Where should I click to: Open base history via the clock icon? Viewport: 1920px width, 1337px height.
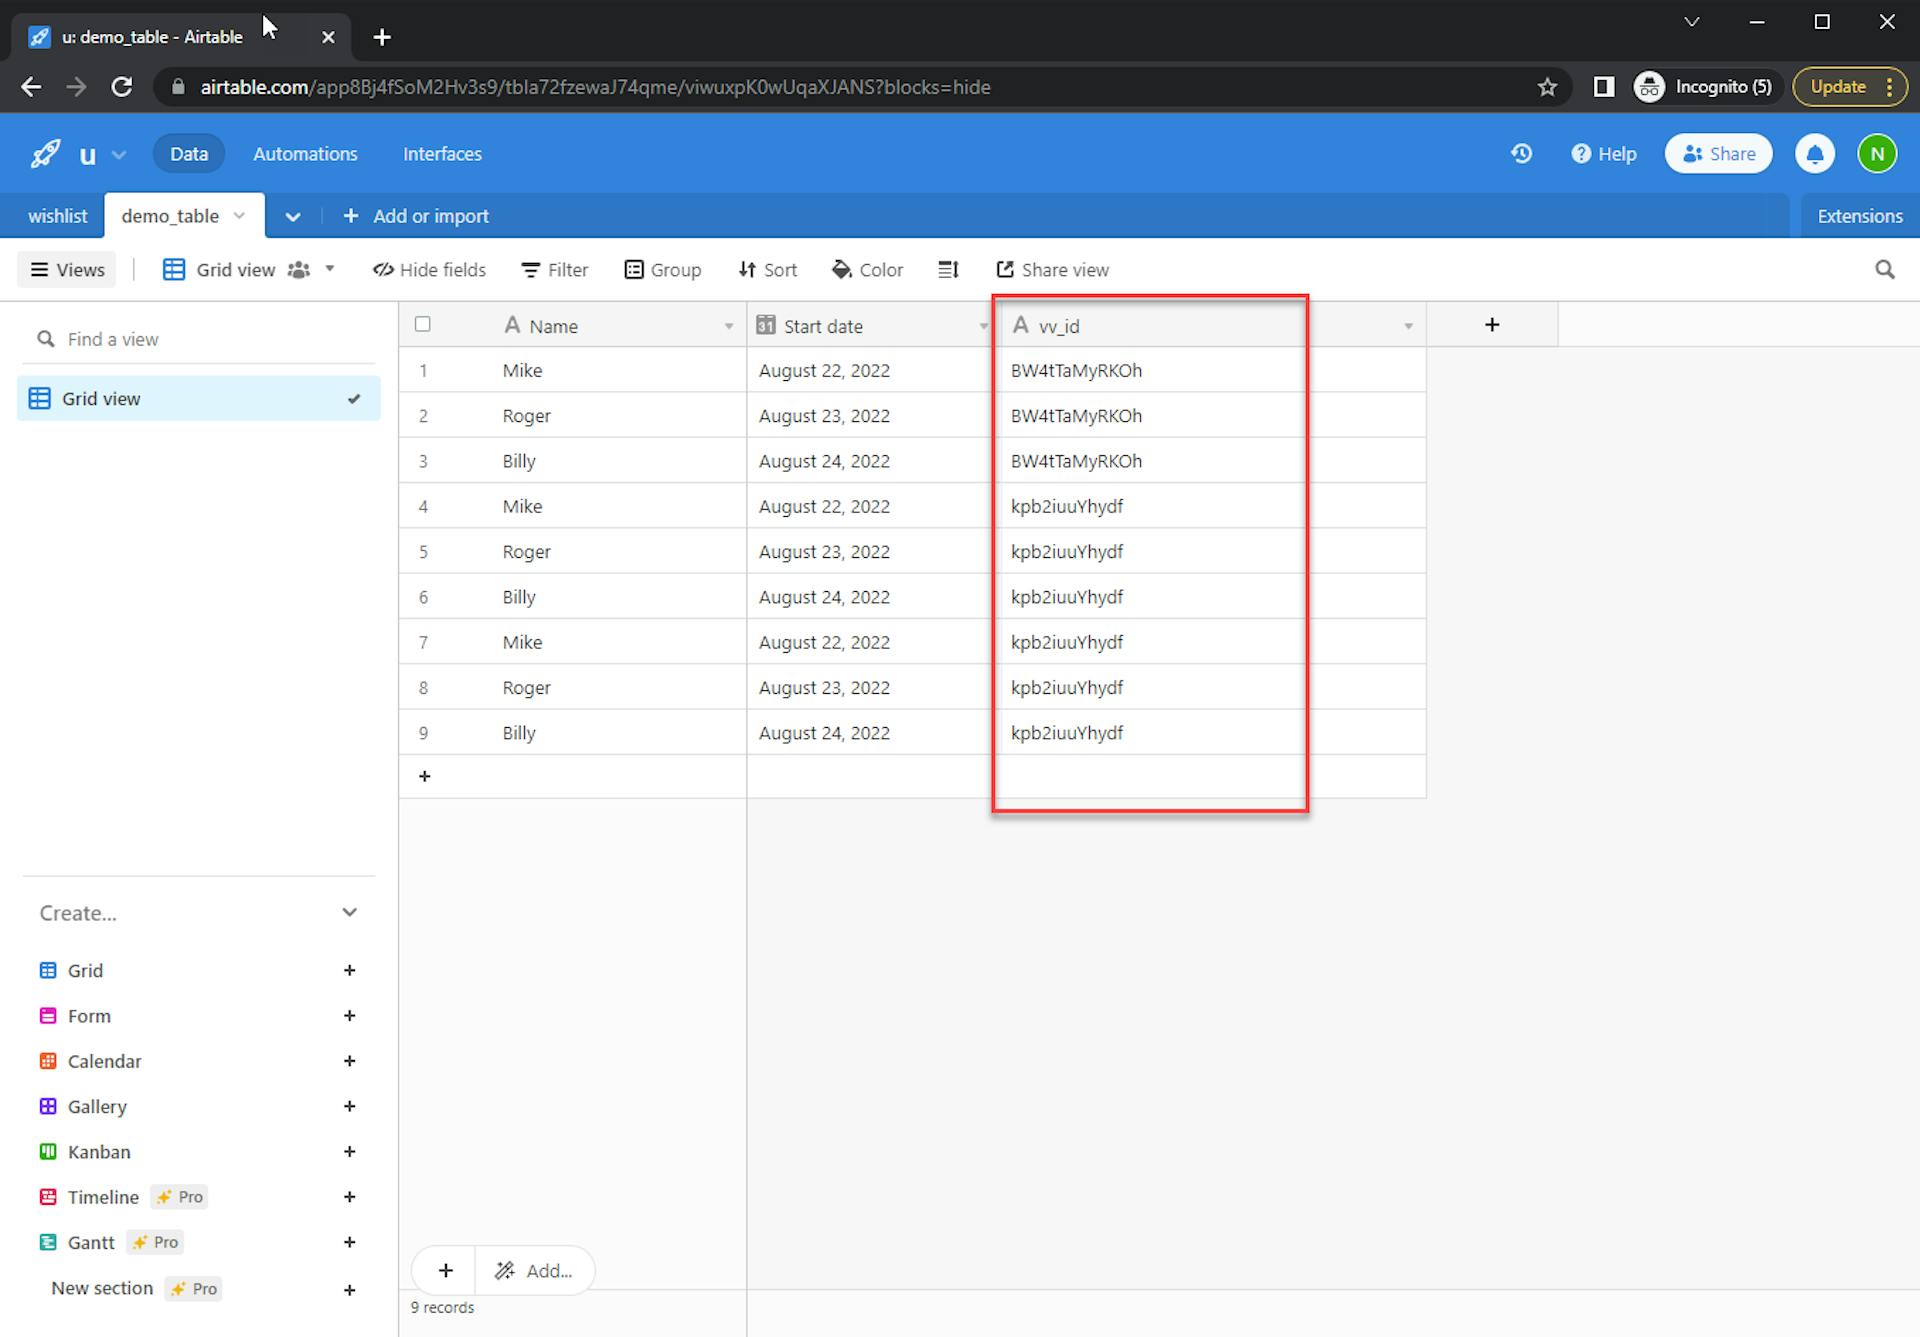[1521, 153]
